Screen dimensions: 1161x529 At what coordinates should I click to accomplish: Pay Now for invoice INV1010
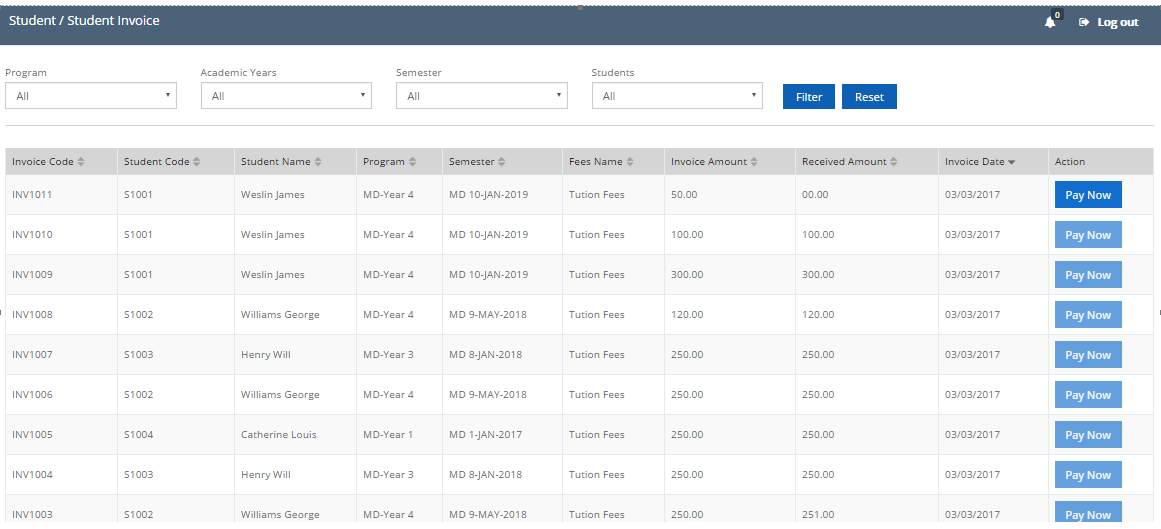1088,235
